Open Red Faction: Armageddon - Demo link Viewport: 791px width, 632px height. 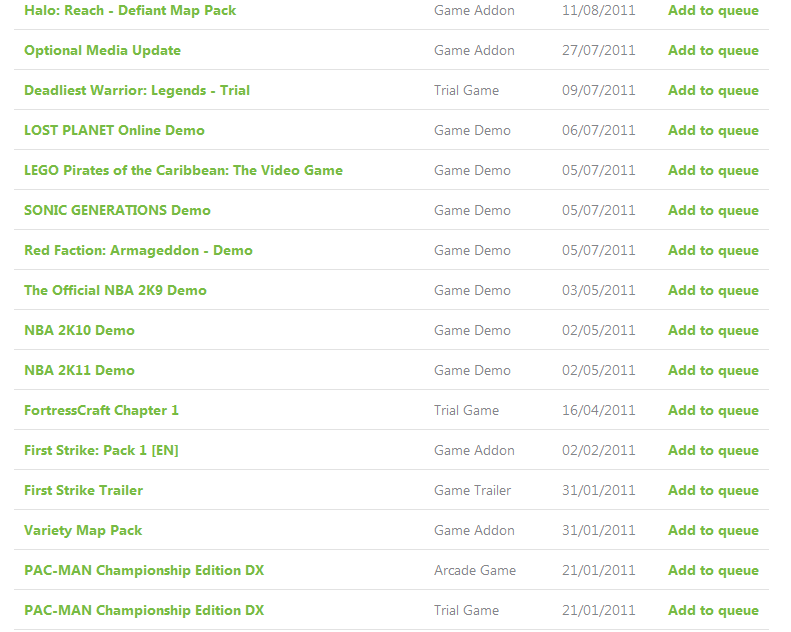click(x=138, y=250)
